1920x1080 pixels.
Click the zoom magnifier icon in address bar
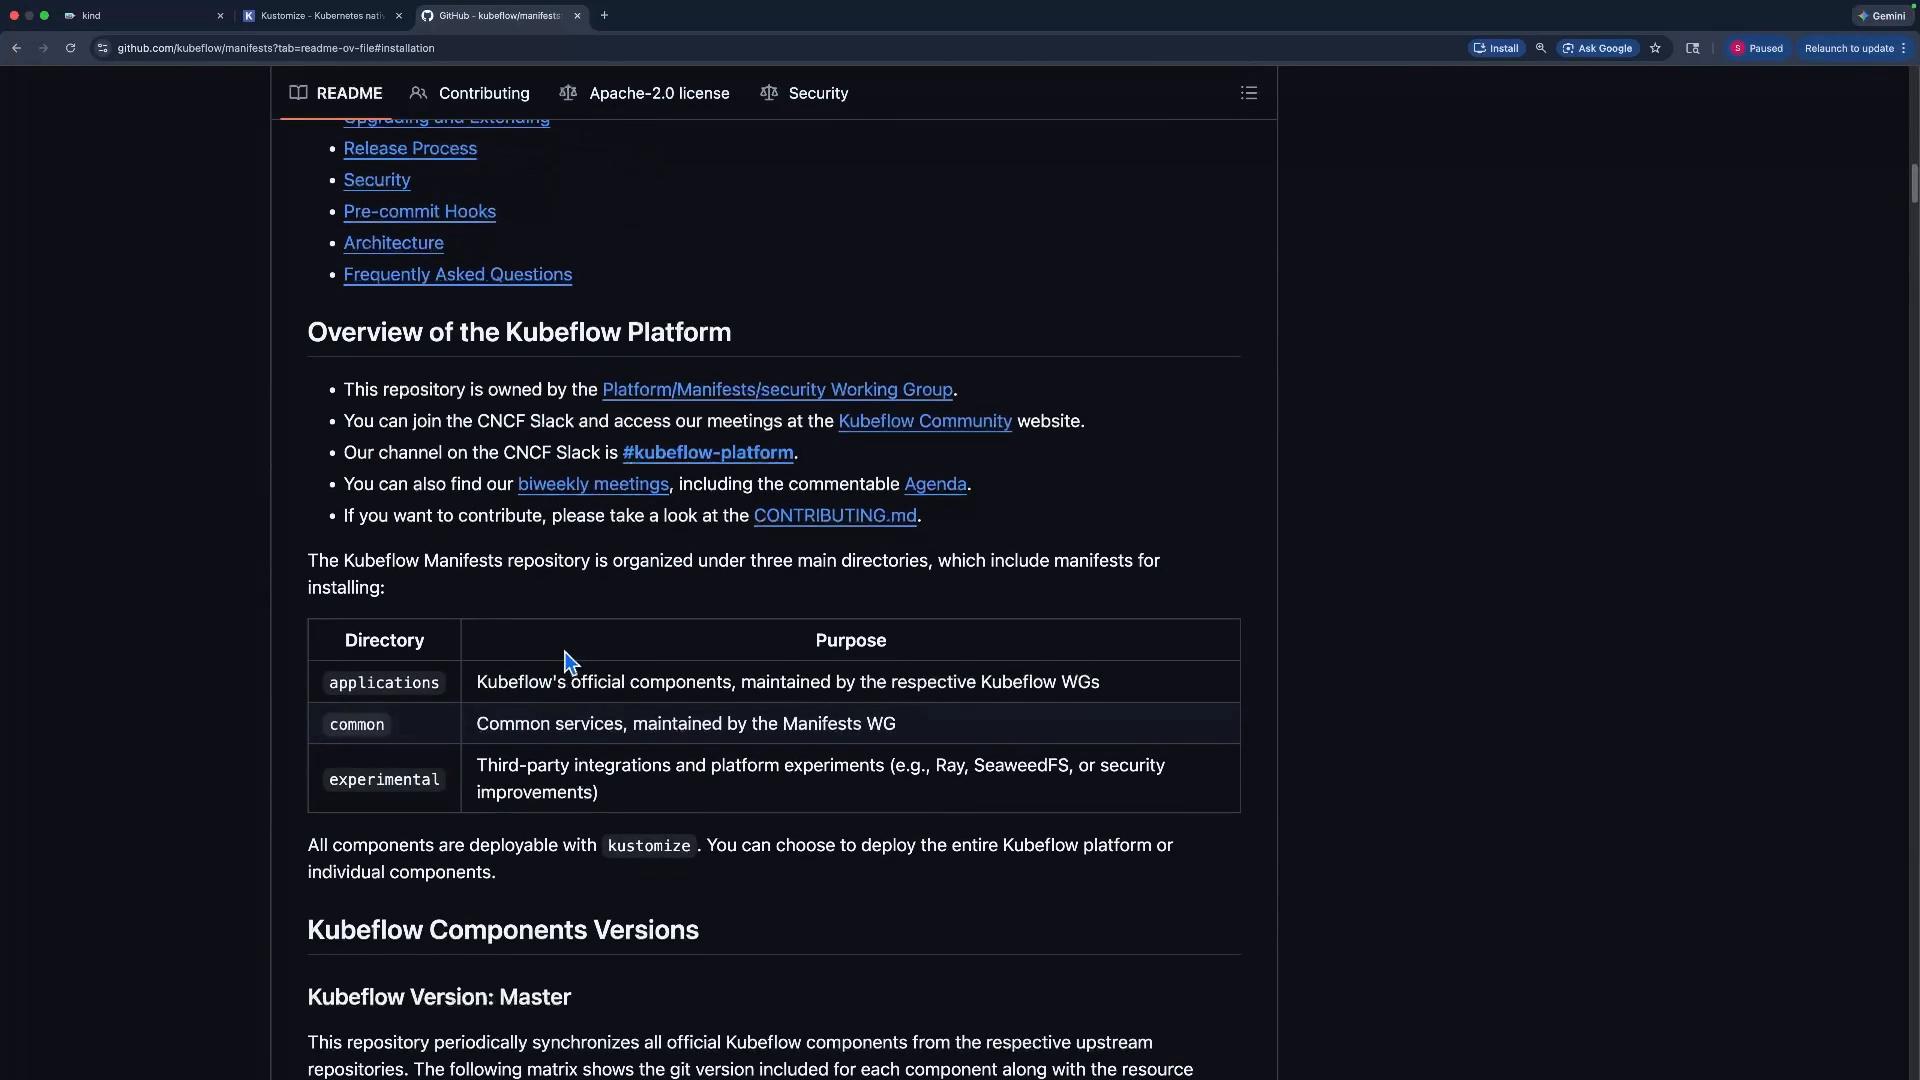(x=1541, y=48)
